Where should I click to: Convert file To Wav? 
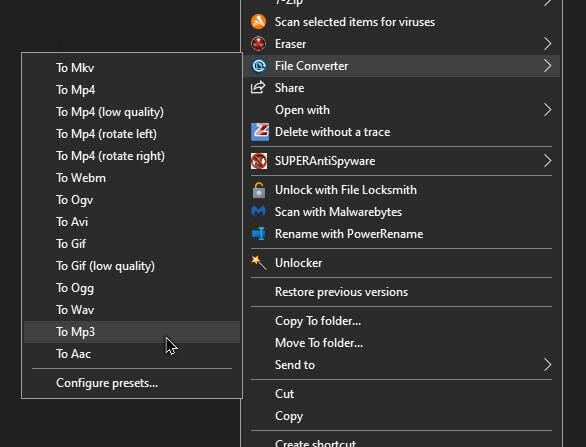[x=132, y=310]
